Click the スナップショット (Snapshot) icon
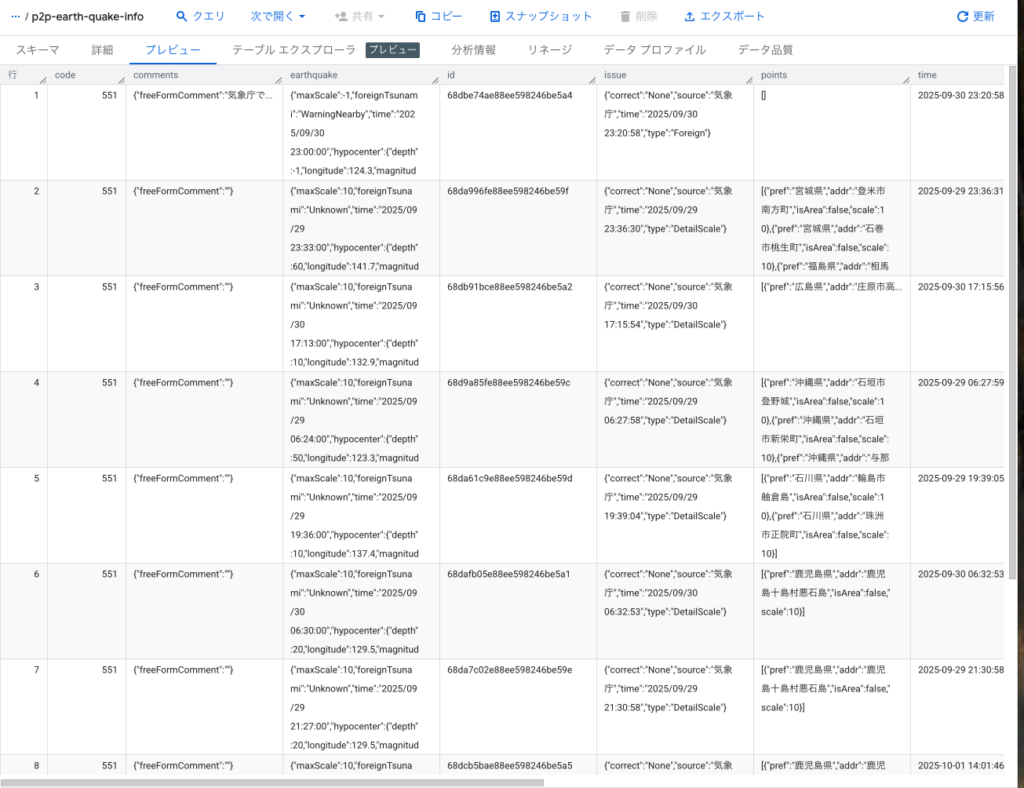The width and height of the screenshot is (1024, 788). [x=495, y=17]
